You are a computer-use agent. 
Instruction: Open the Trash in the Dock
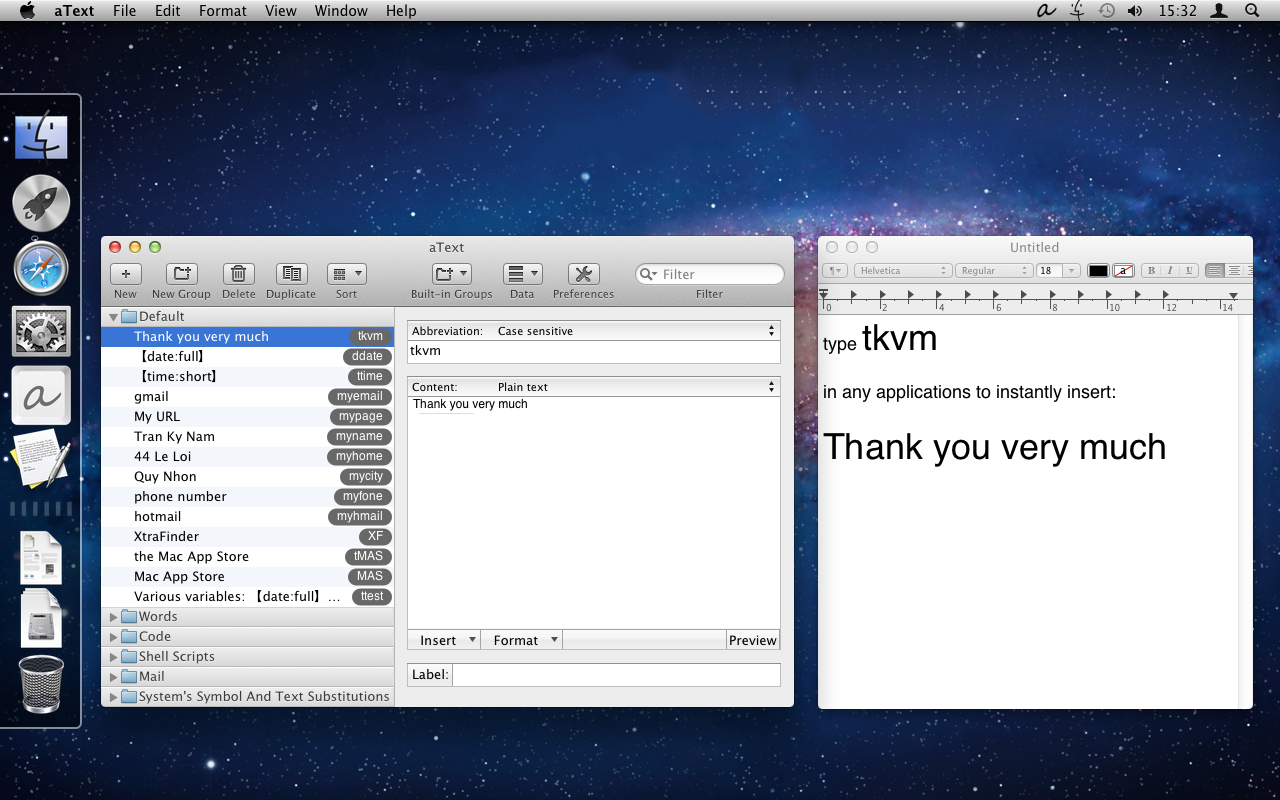(x=41, y=684)
